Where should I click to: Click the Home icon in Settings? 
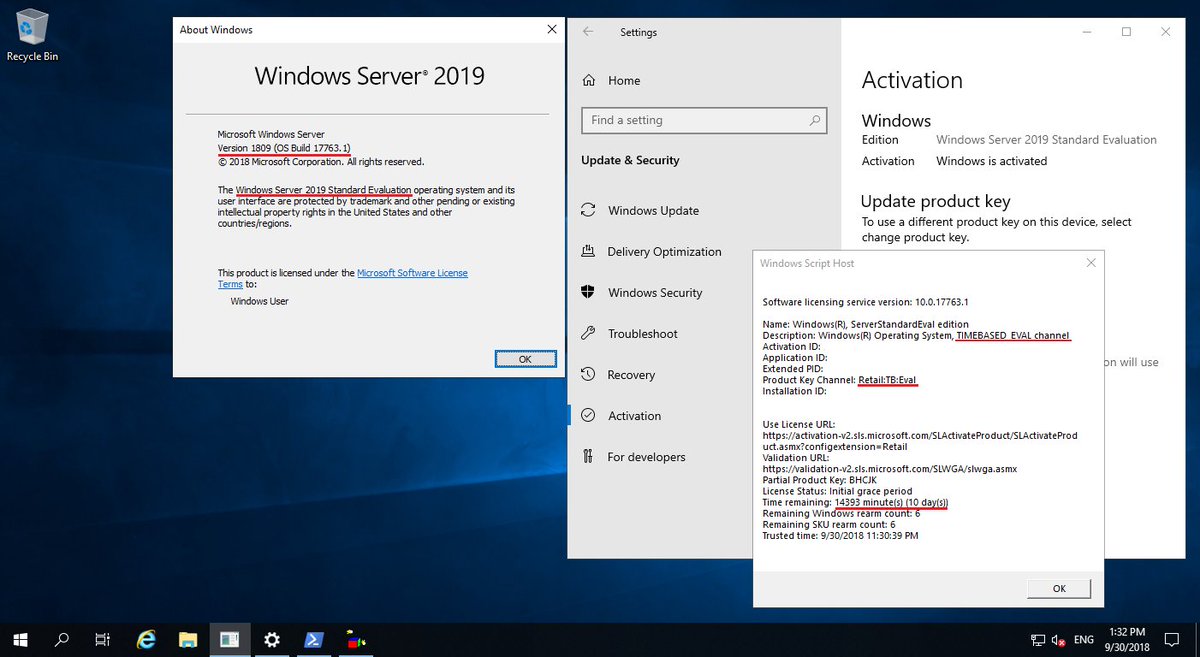pyautogui.click(x=589, y=80)
